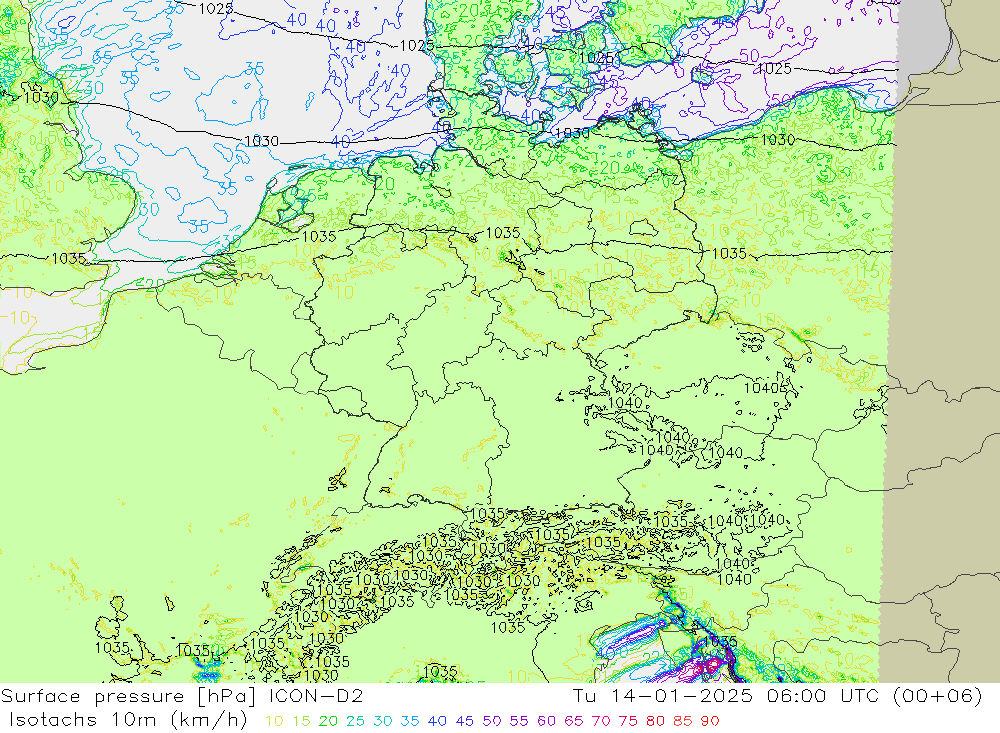Select the green 20 legend value

click(x=328, y=721)
